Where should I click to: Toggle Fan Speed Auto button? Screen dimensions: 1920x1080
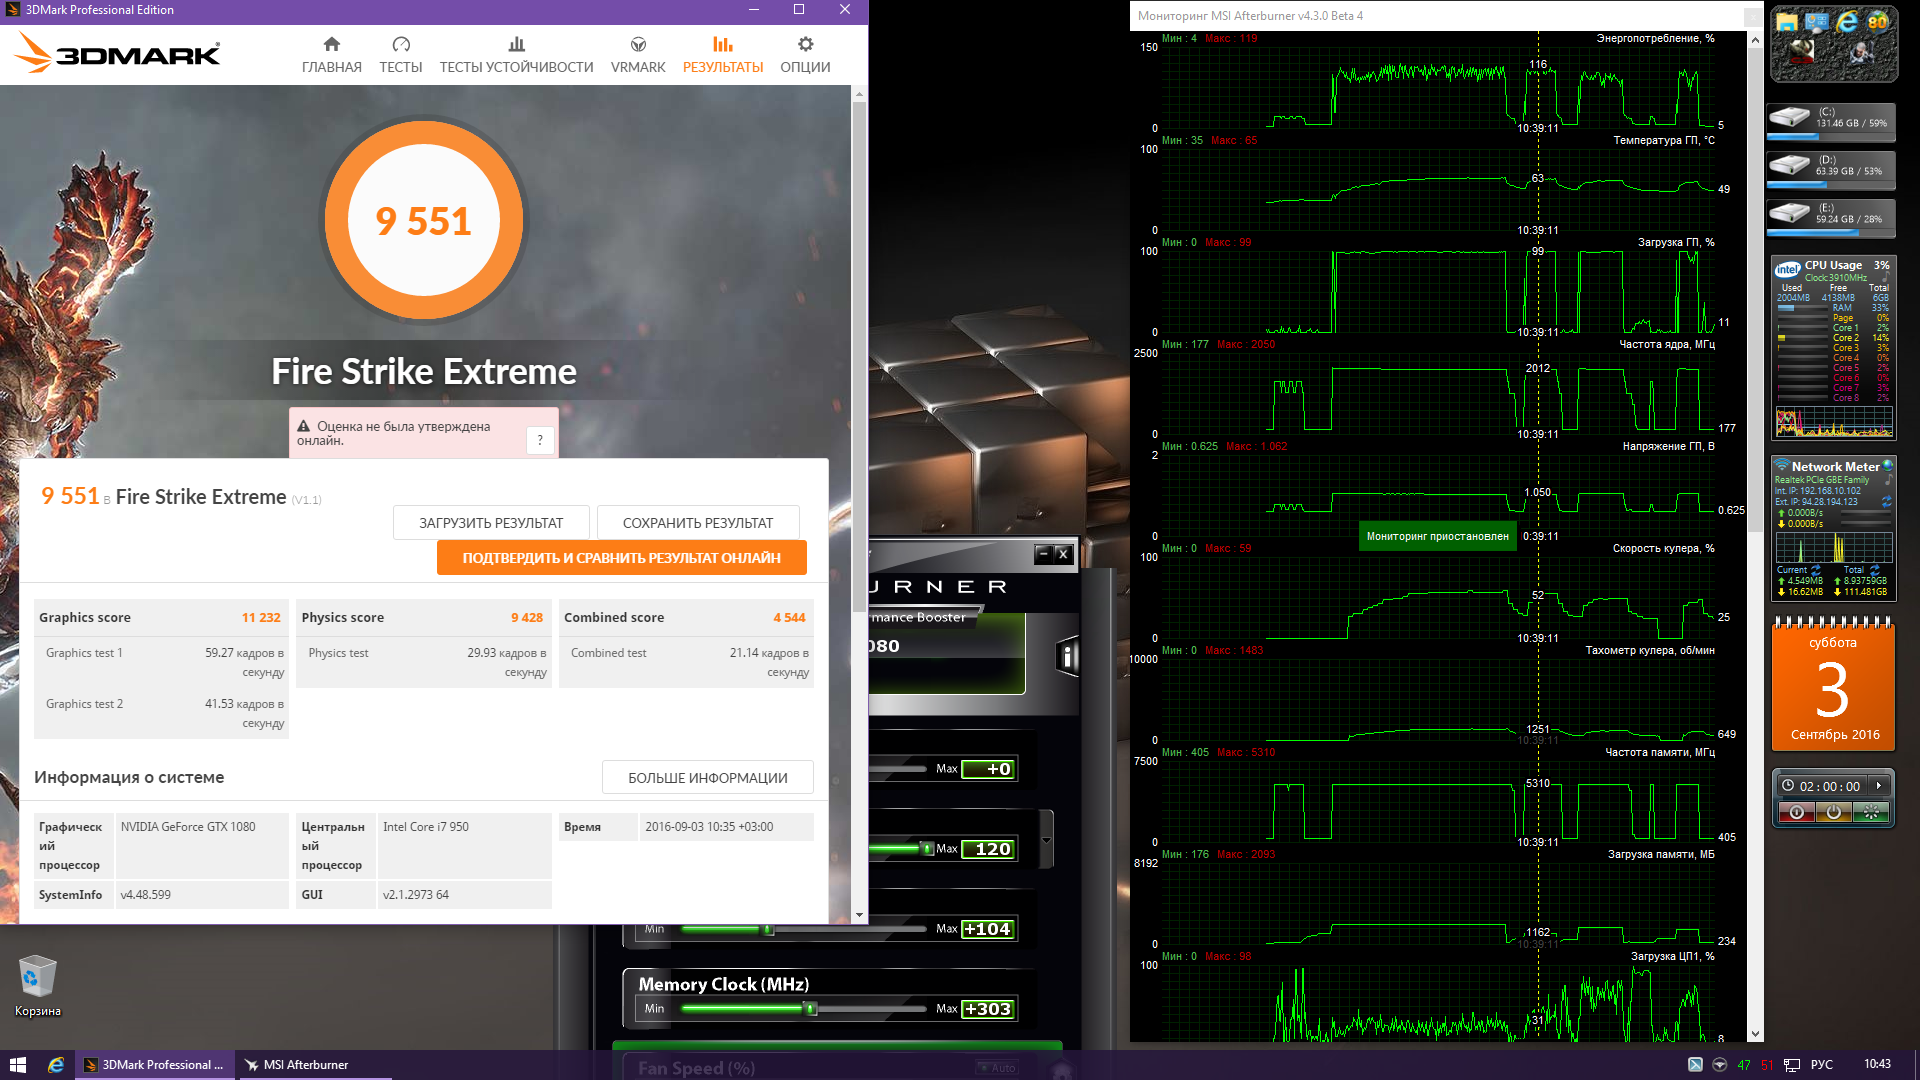(x=996, y=1068)
